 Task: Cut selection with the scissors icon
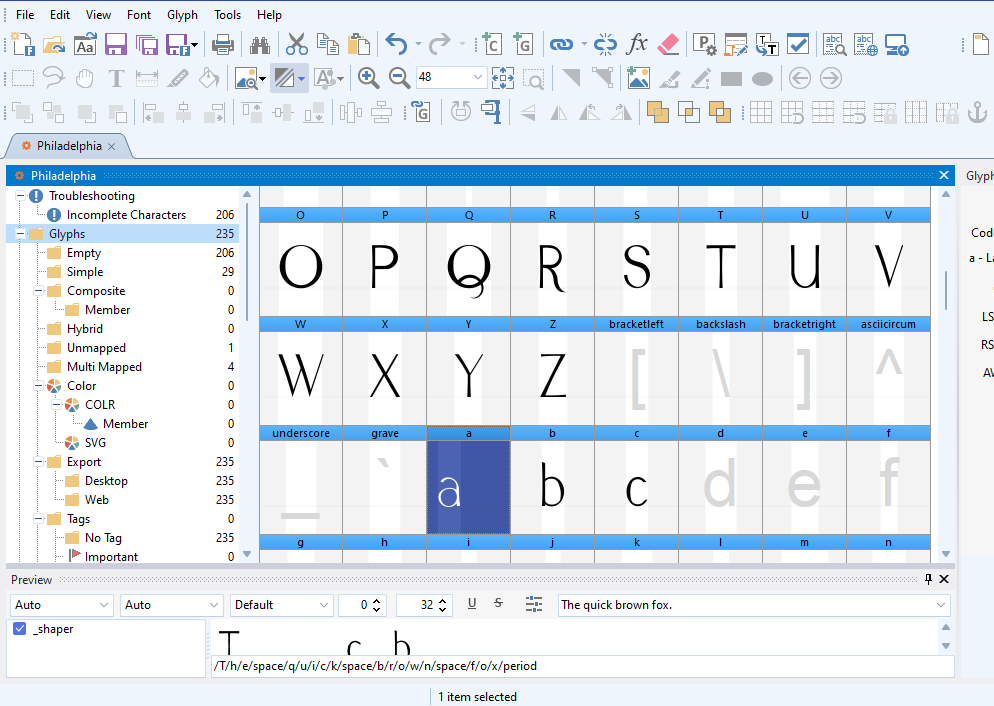[x=297, y=45]
